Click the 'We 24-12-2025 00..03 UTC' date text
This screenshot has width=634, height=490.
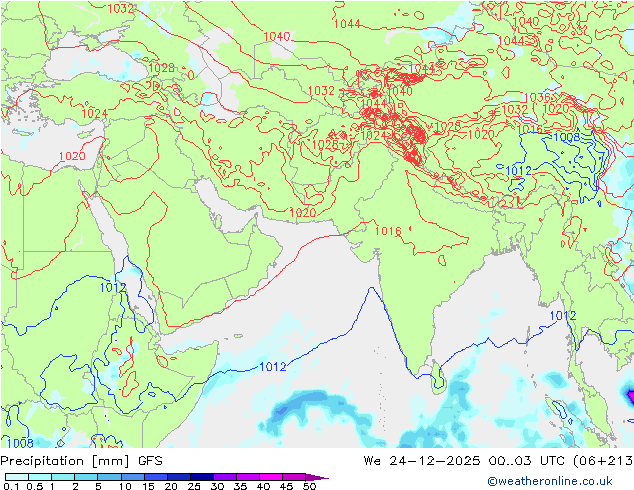pyautogui.click(x=466, y=461)
